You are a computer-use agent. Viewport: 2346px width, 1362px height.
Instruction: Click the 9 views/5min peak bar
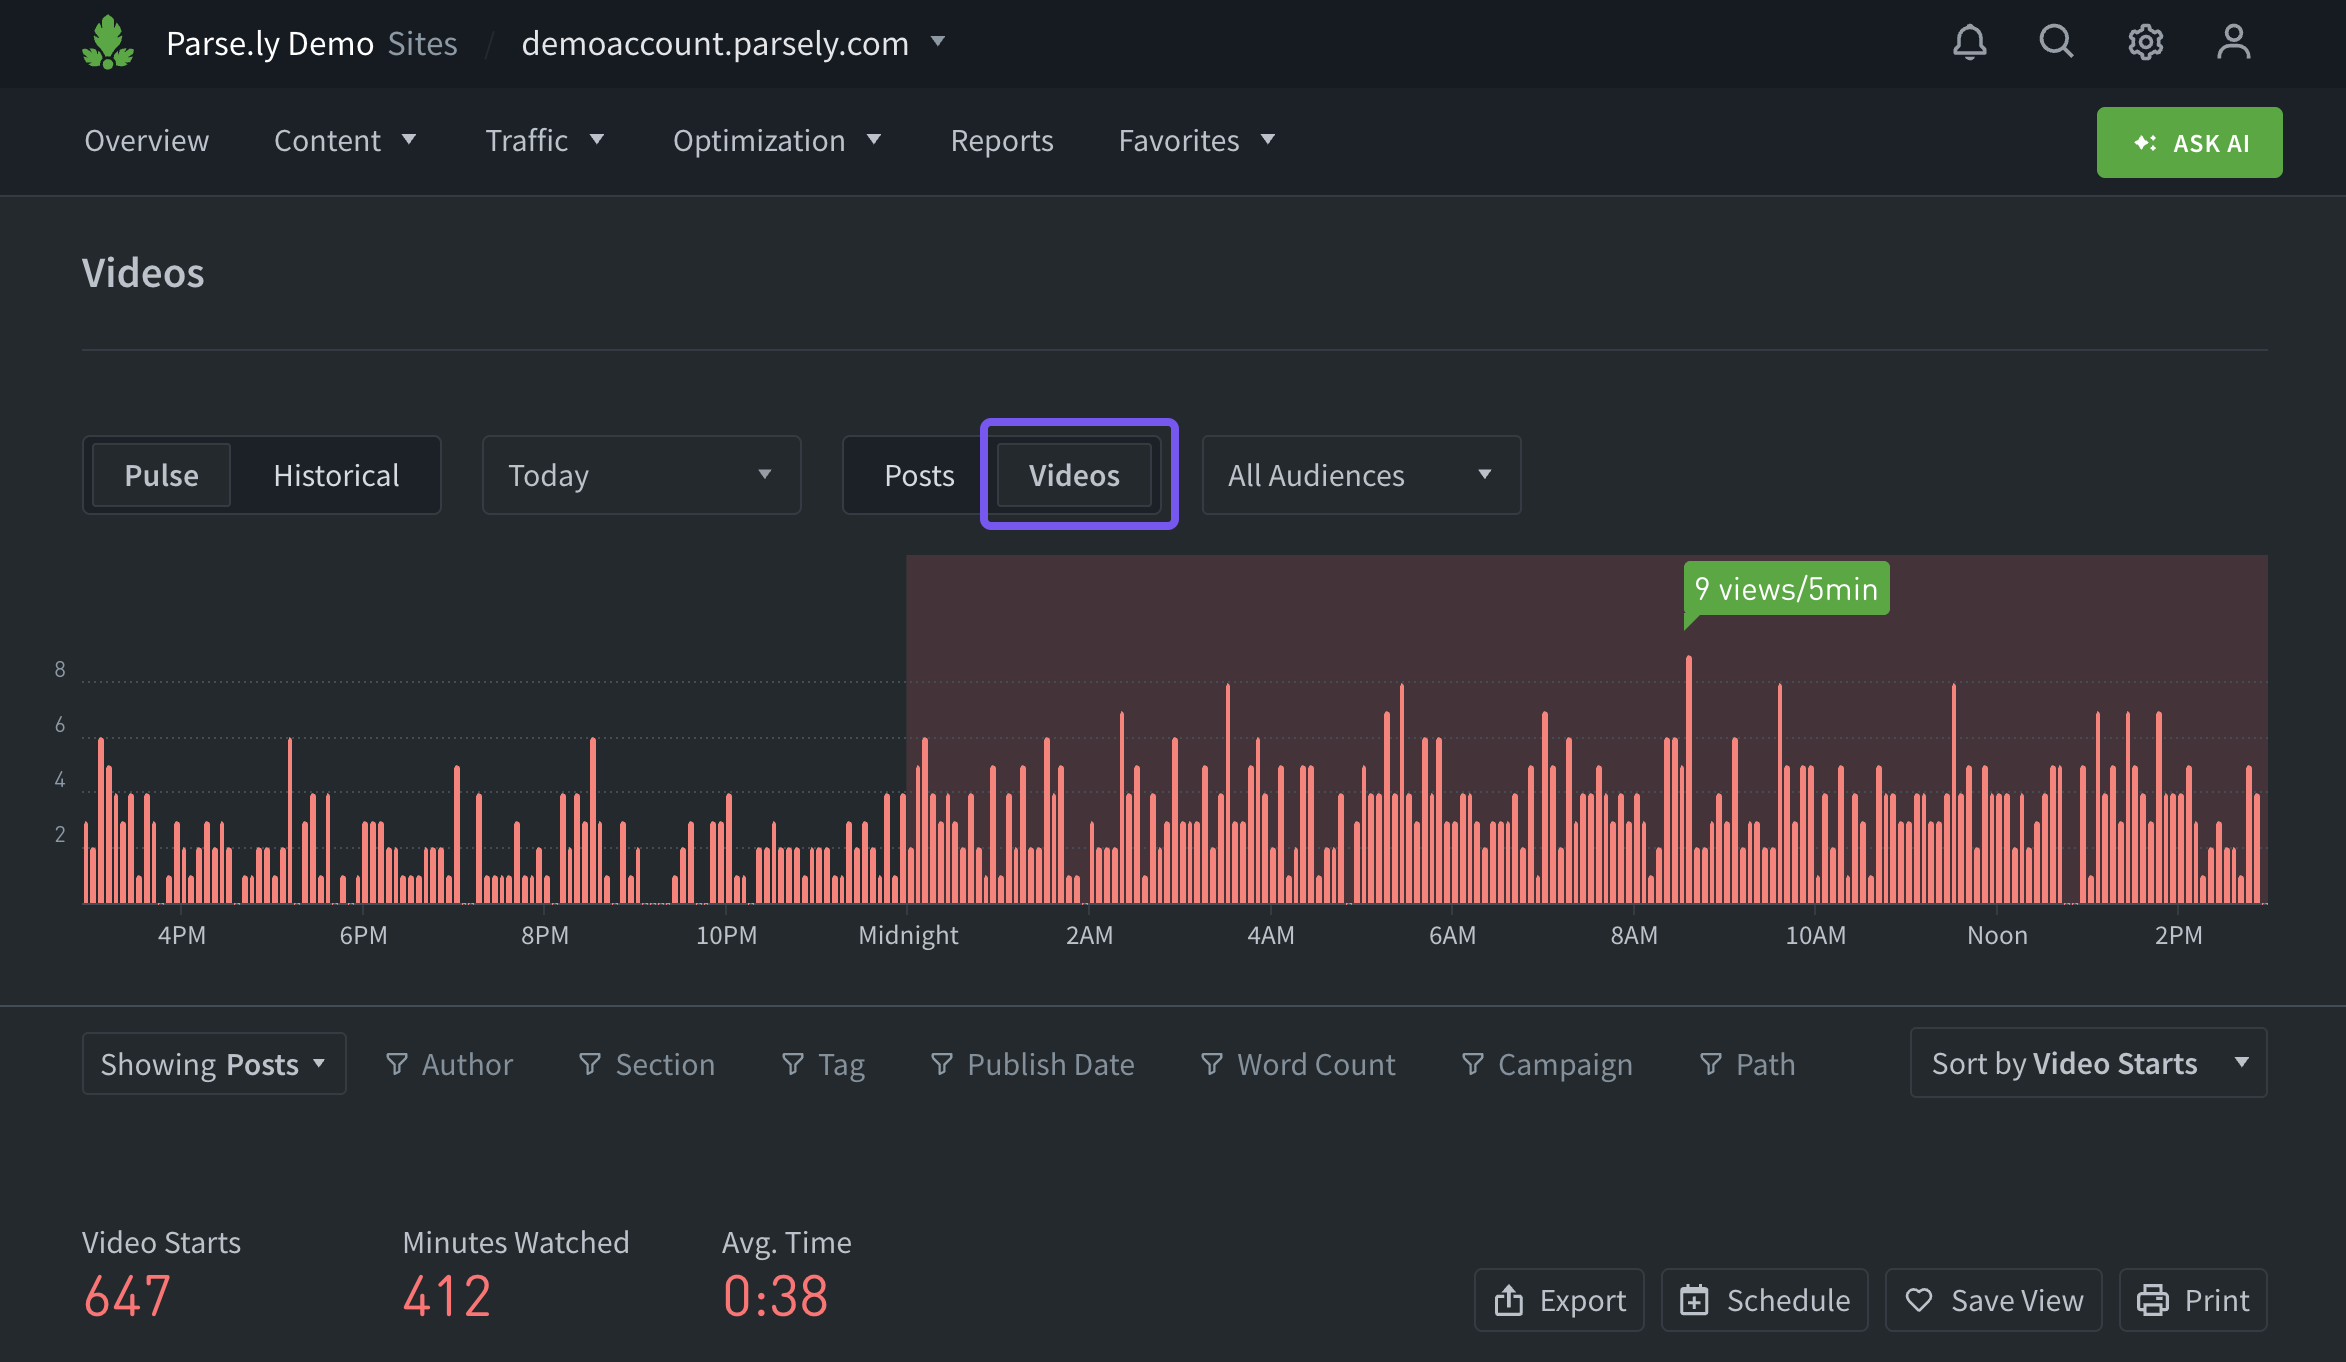[1689, 780]
